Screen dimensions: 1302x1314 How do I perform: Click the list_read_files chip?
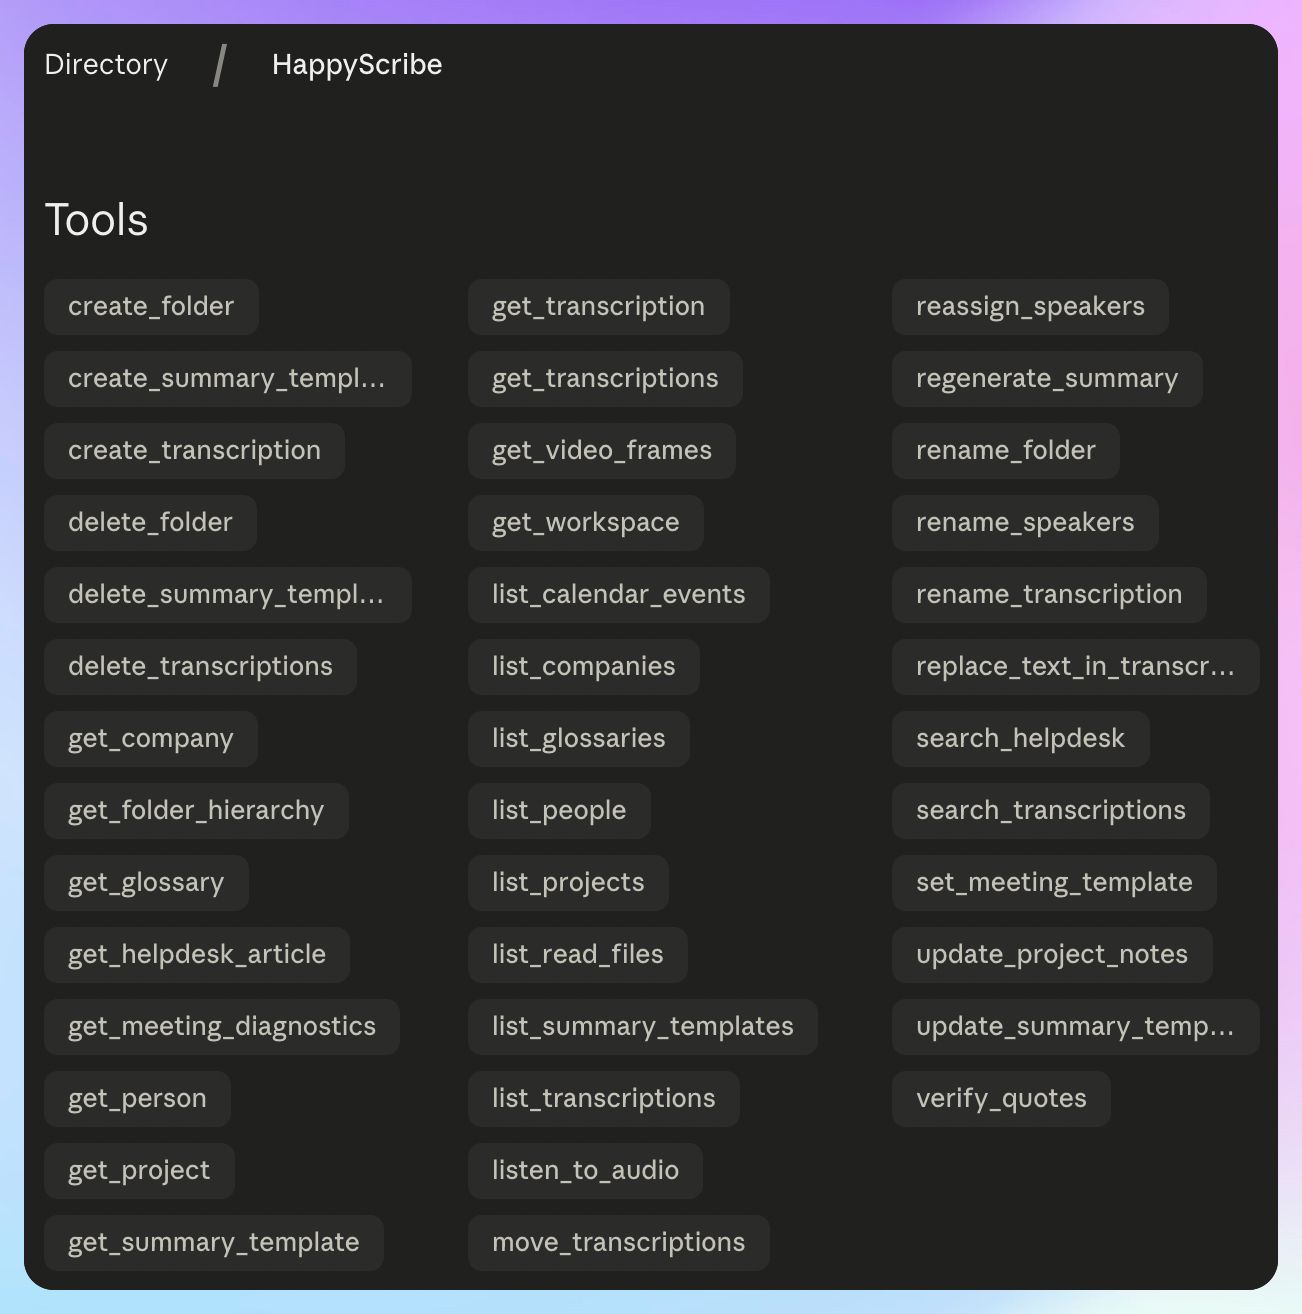pos(578,955)
